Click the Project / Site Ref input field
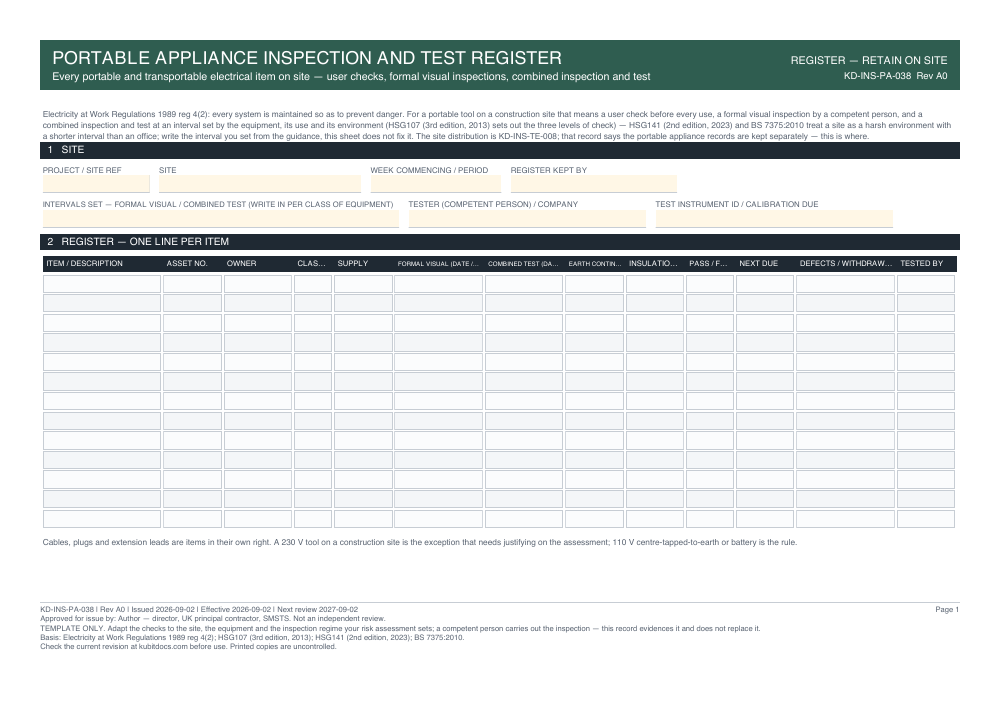This screenshot has height=708, width=1000. (x=96, y=184)
